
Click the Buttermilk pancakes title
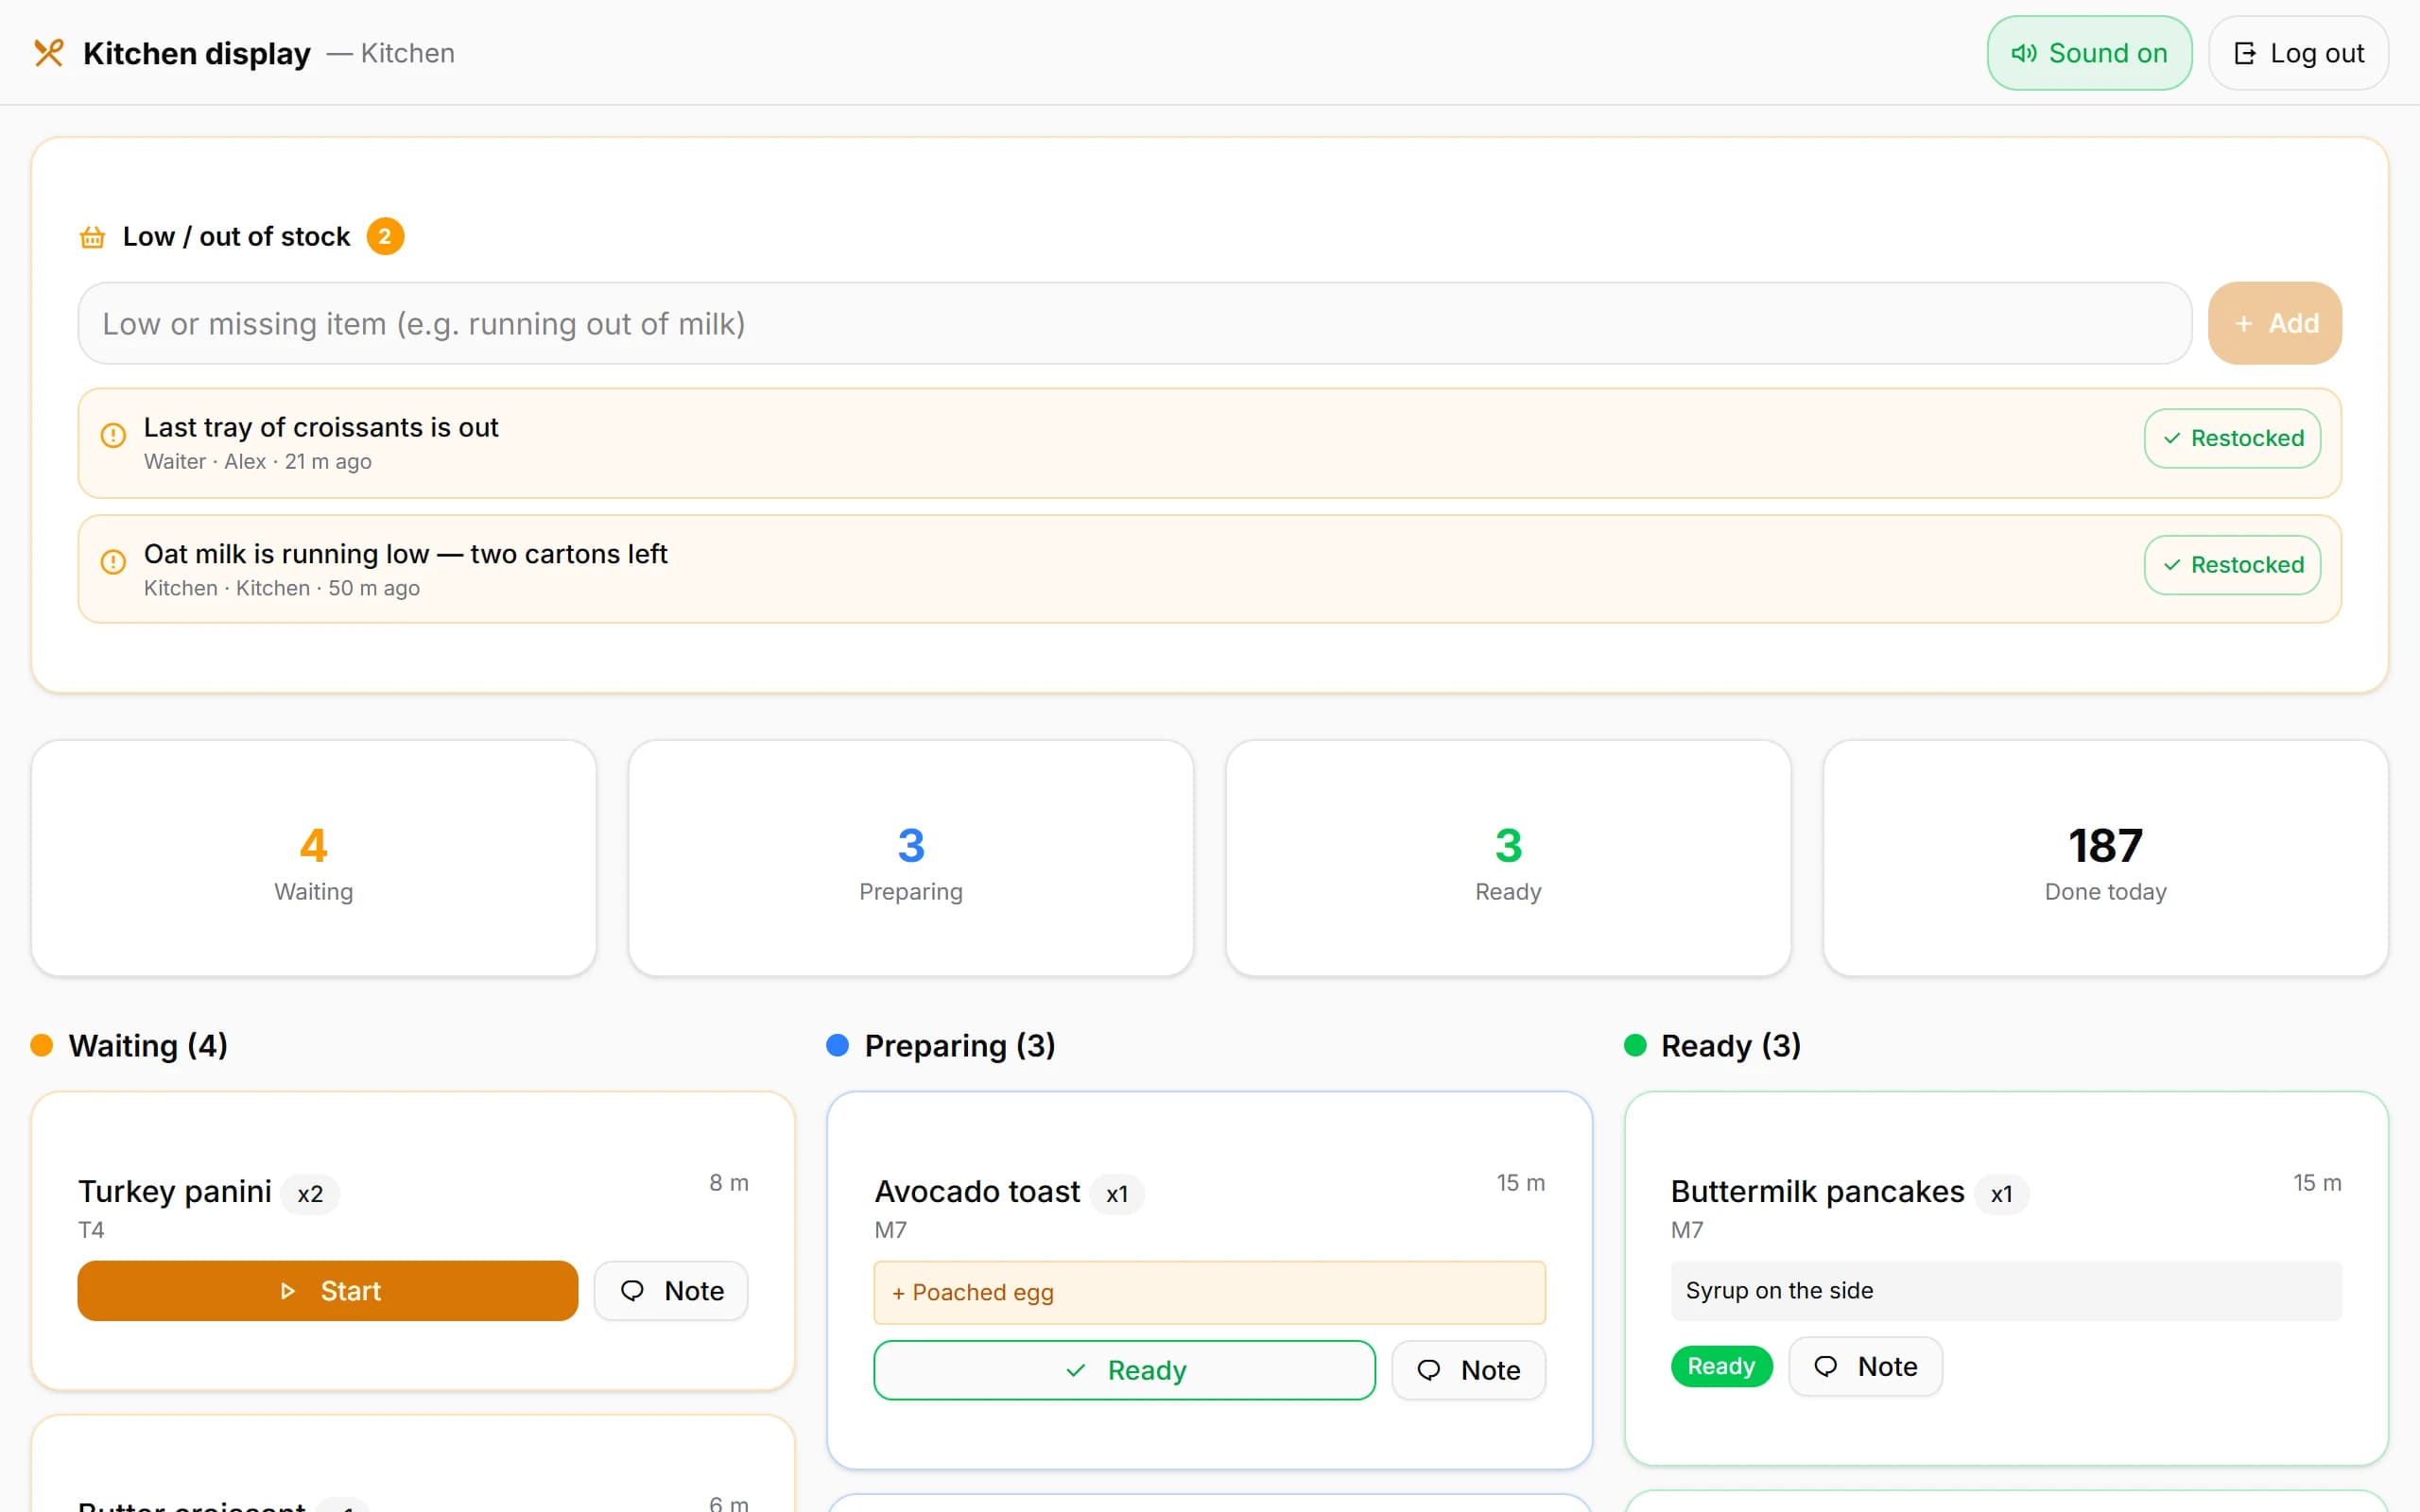(x=1817, y=1191)
